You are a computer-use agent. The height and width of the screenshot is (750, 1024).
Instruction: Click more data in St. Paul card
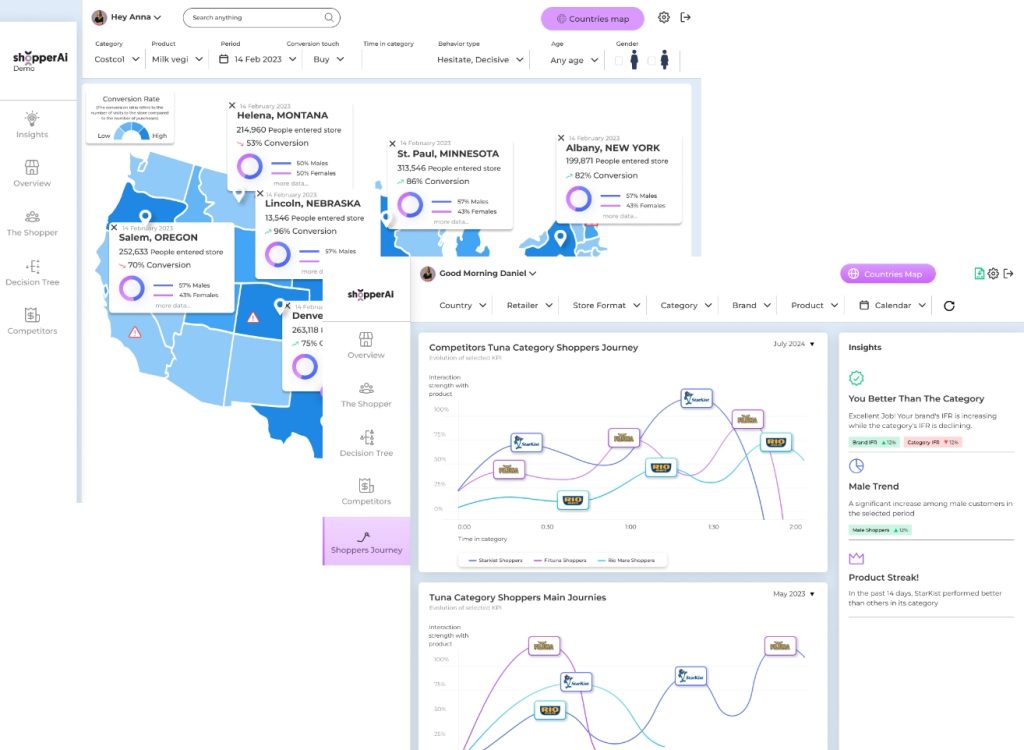click(451, 222)
